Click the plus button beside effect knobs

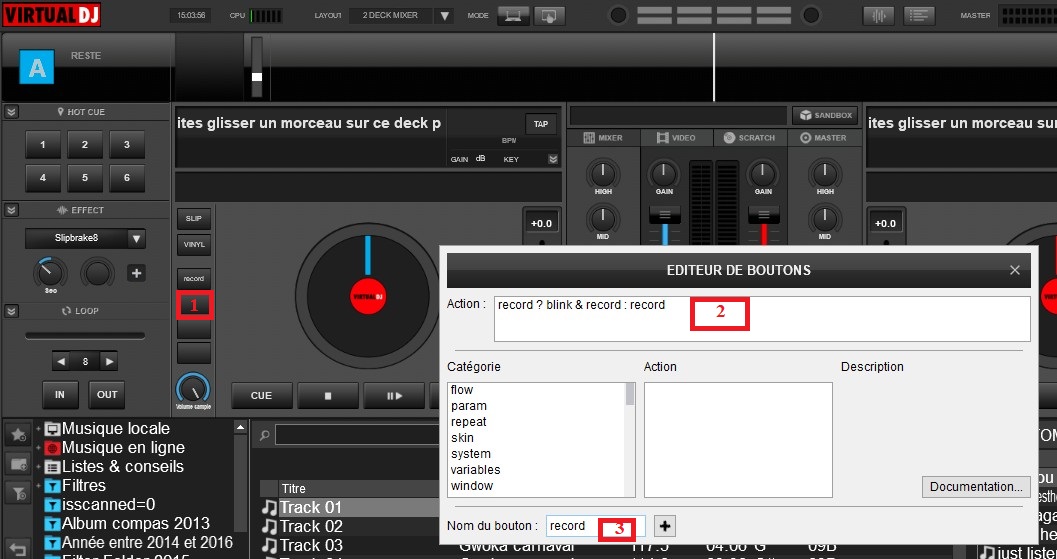[x=136, y=273]
